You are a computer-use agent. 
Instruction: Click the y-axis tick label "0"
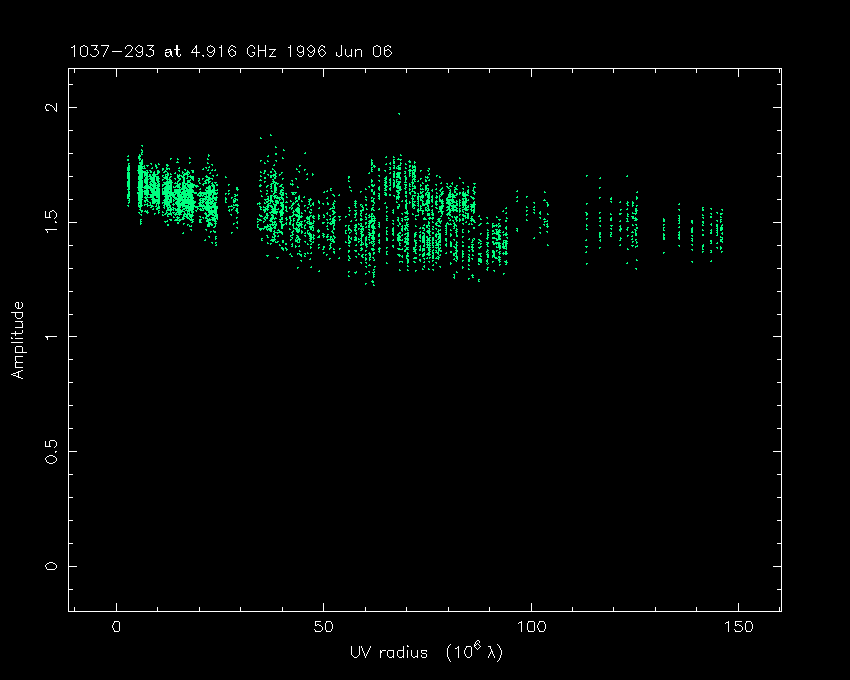[56, 566]
